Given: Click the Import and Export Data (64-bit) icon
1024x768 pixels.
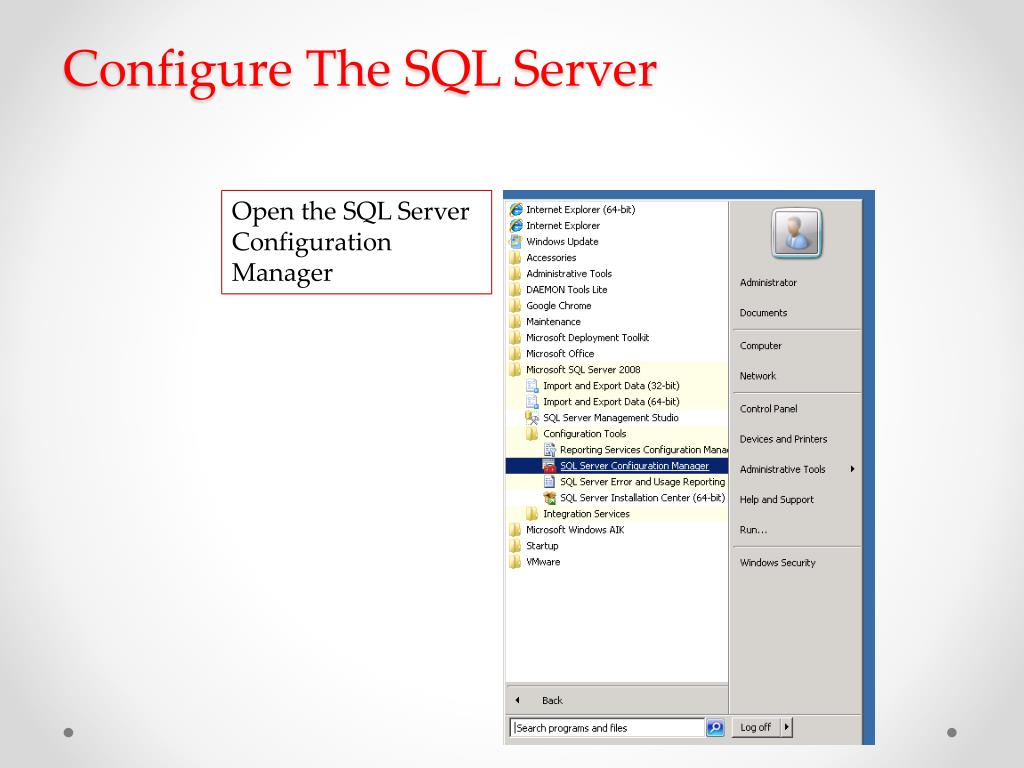Looking at the screenshot, I should point(533,402).
